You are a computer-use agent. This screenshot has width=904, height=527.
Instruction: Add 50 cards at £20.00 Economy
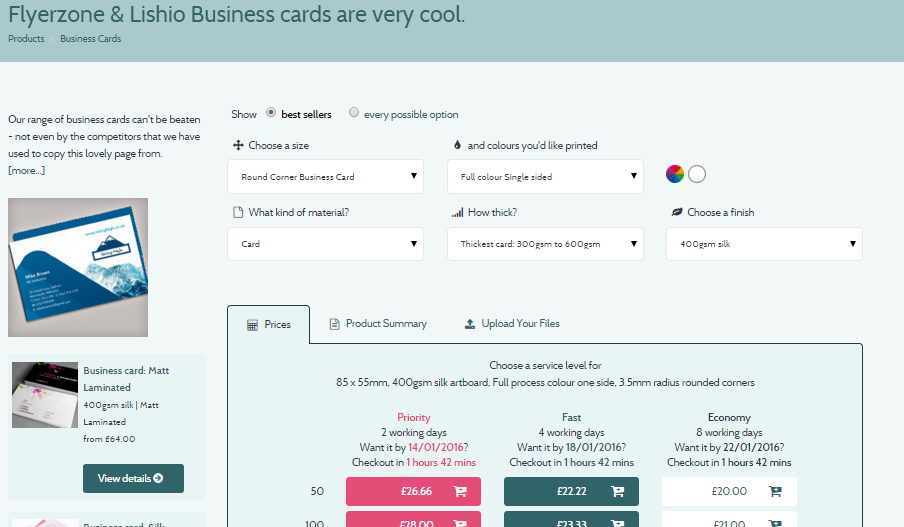click(729, 491)
